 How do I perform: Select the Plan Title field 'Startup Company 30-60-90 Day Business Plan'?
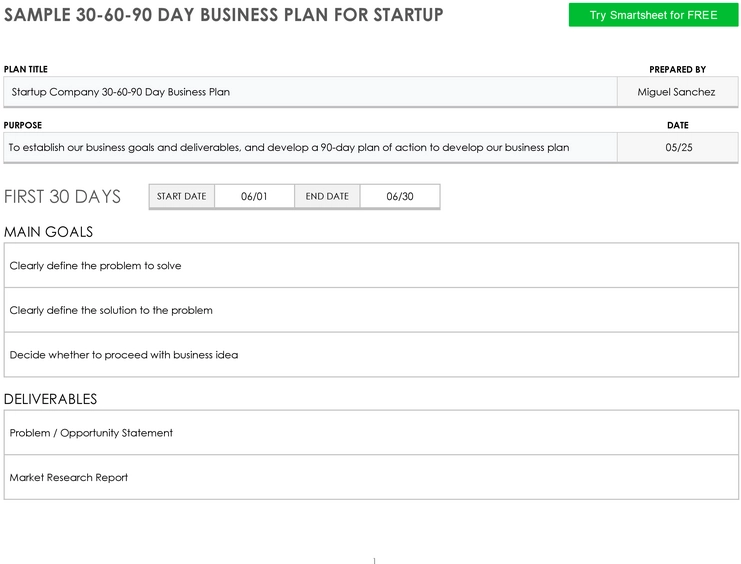[x=310, y=92]
